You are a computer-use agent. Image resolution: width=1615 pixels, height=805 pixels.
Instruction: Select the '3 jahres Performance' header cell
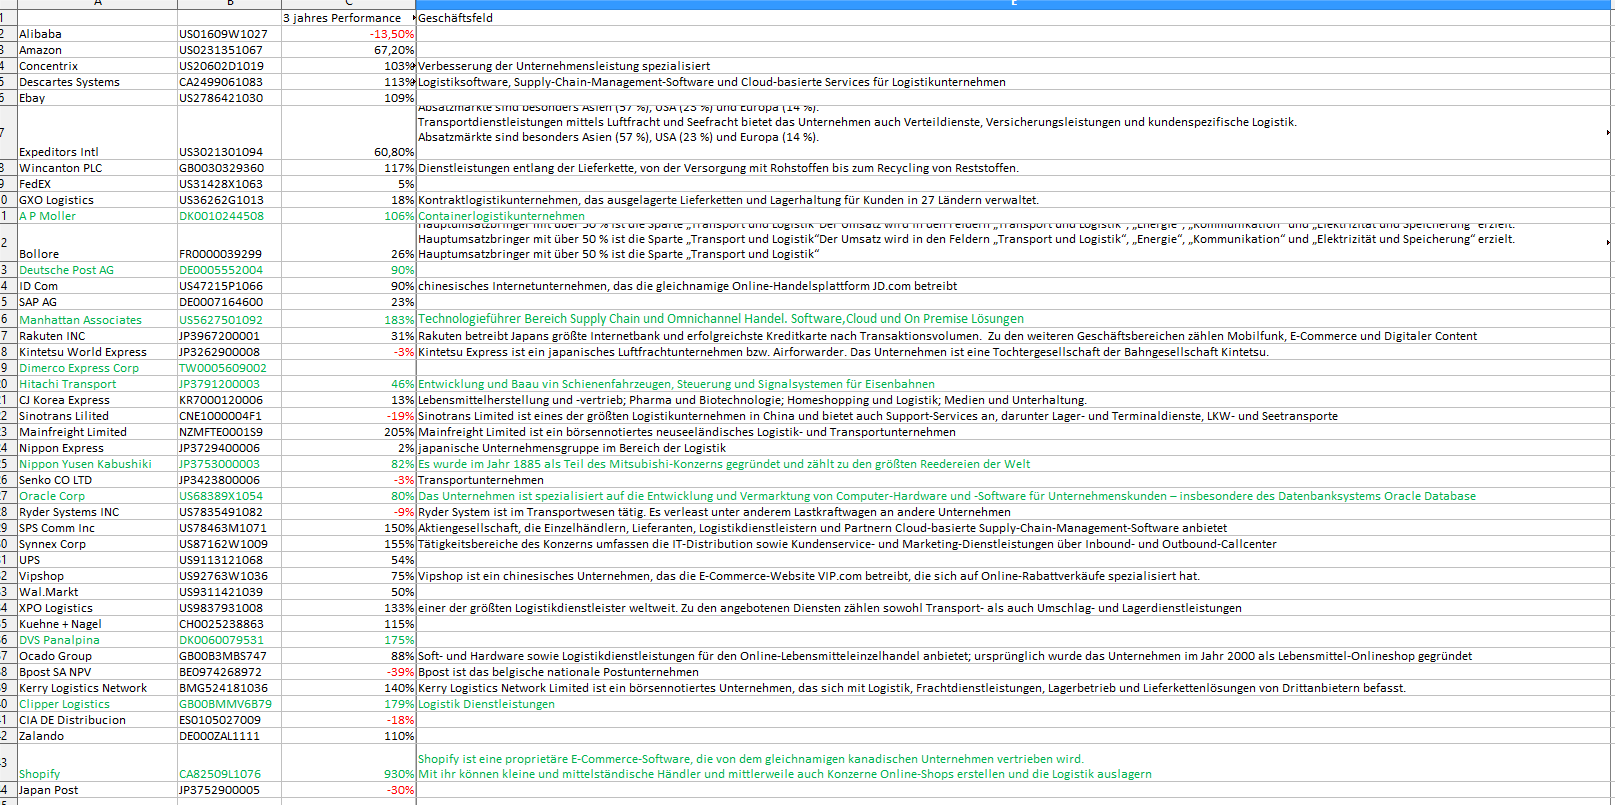coord(348,18)
